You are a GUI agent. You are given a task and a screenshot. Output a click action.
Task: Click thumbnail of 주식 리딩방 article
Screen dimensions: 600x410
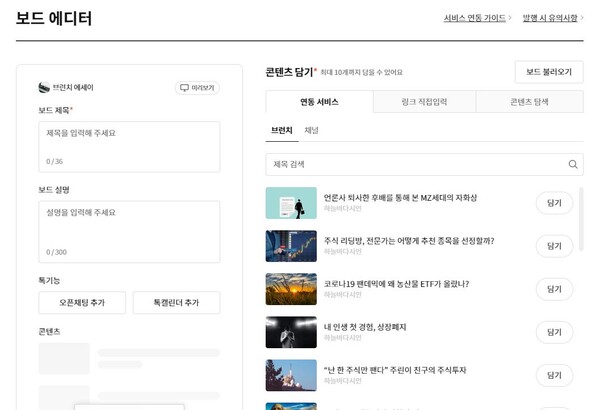point(291,246)
